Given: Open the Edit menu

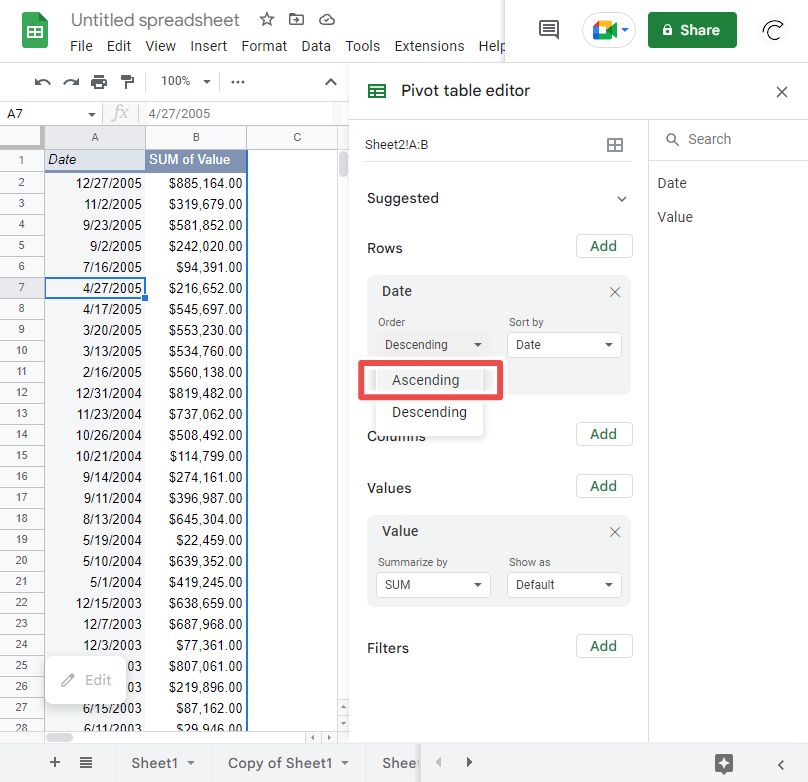Looking at the screenshot, I should 119,46.
